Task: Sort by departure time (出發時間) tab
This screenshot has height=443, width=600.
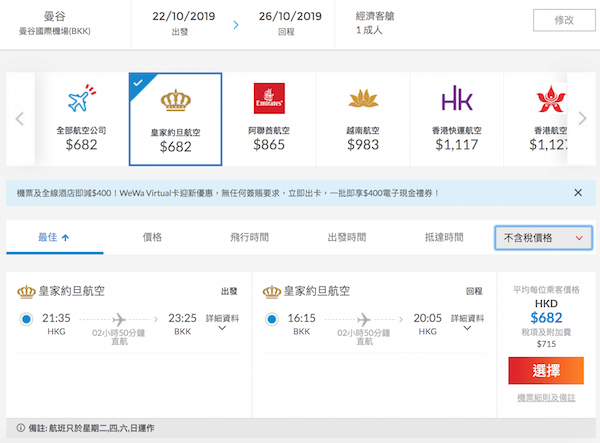Action: (x=346, y=238)
